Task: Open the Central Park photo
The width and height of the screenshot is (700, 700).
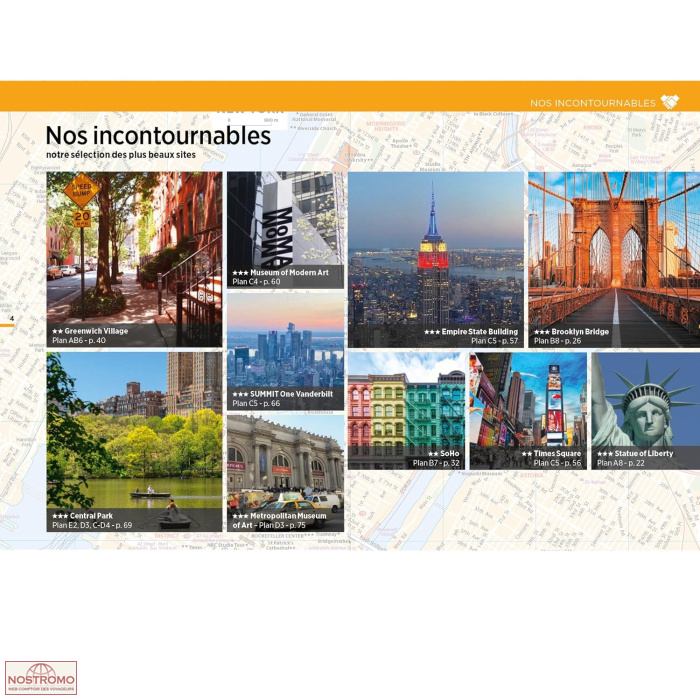Action: pos(134,442)
